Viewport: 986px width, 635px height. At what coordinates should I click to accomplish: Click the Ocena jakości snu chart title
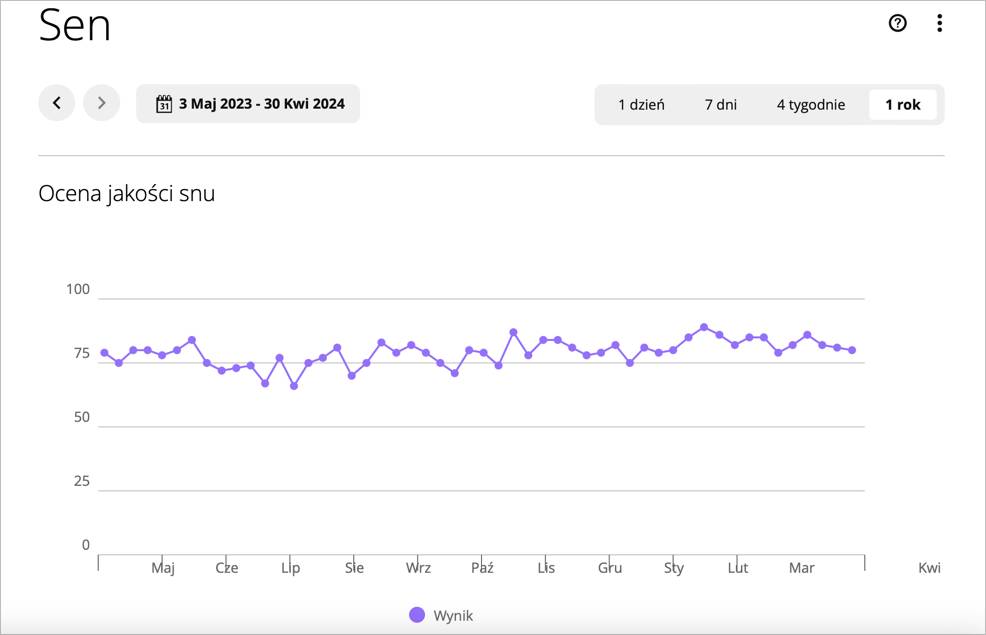point(126,194)
